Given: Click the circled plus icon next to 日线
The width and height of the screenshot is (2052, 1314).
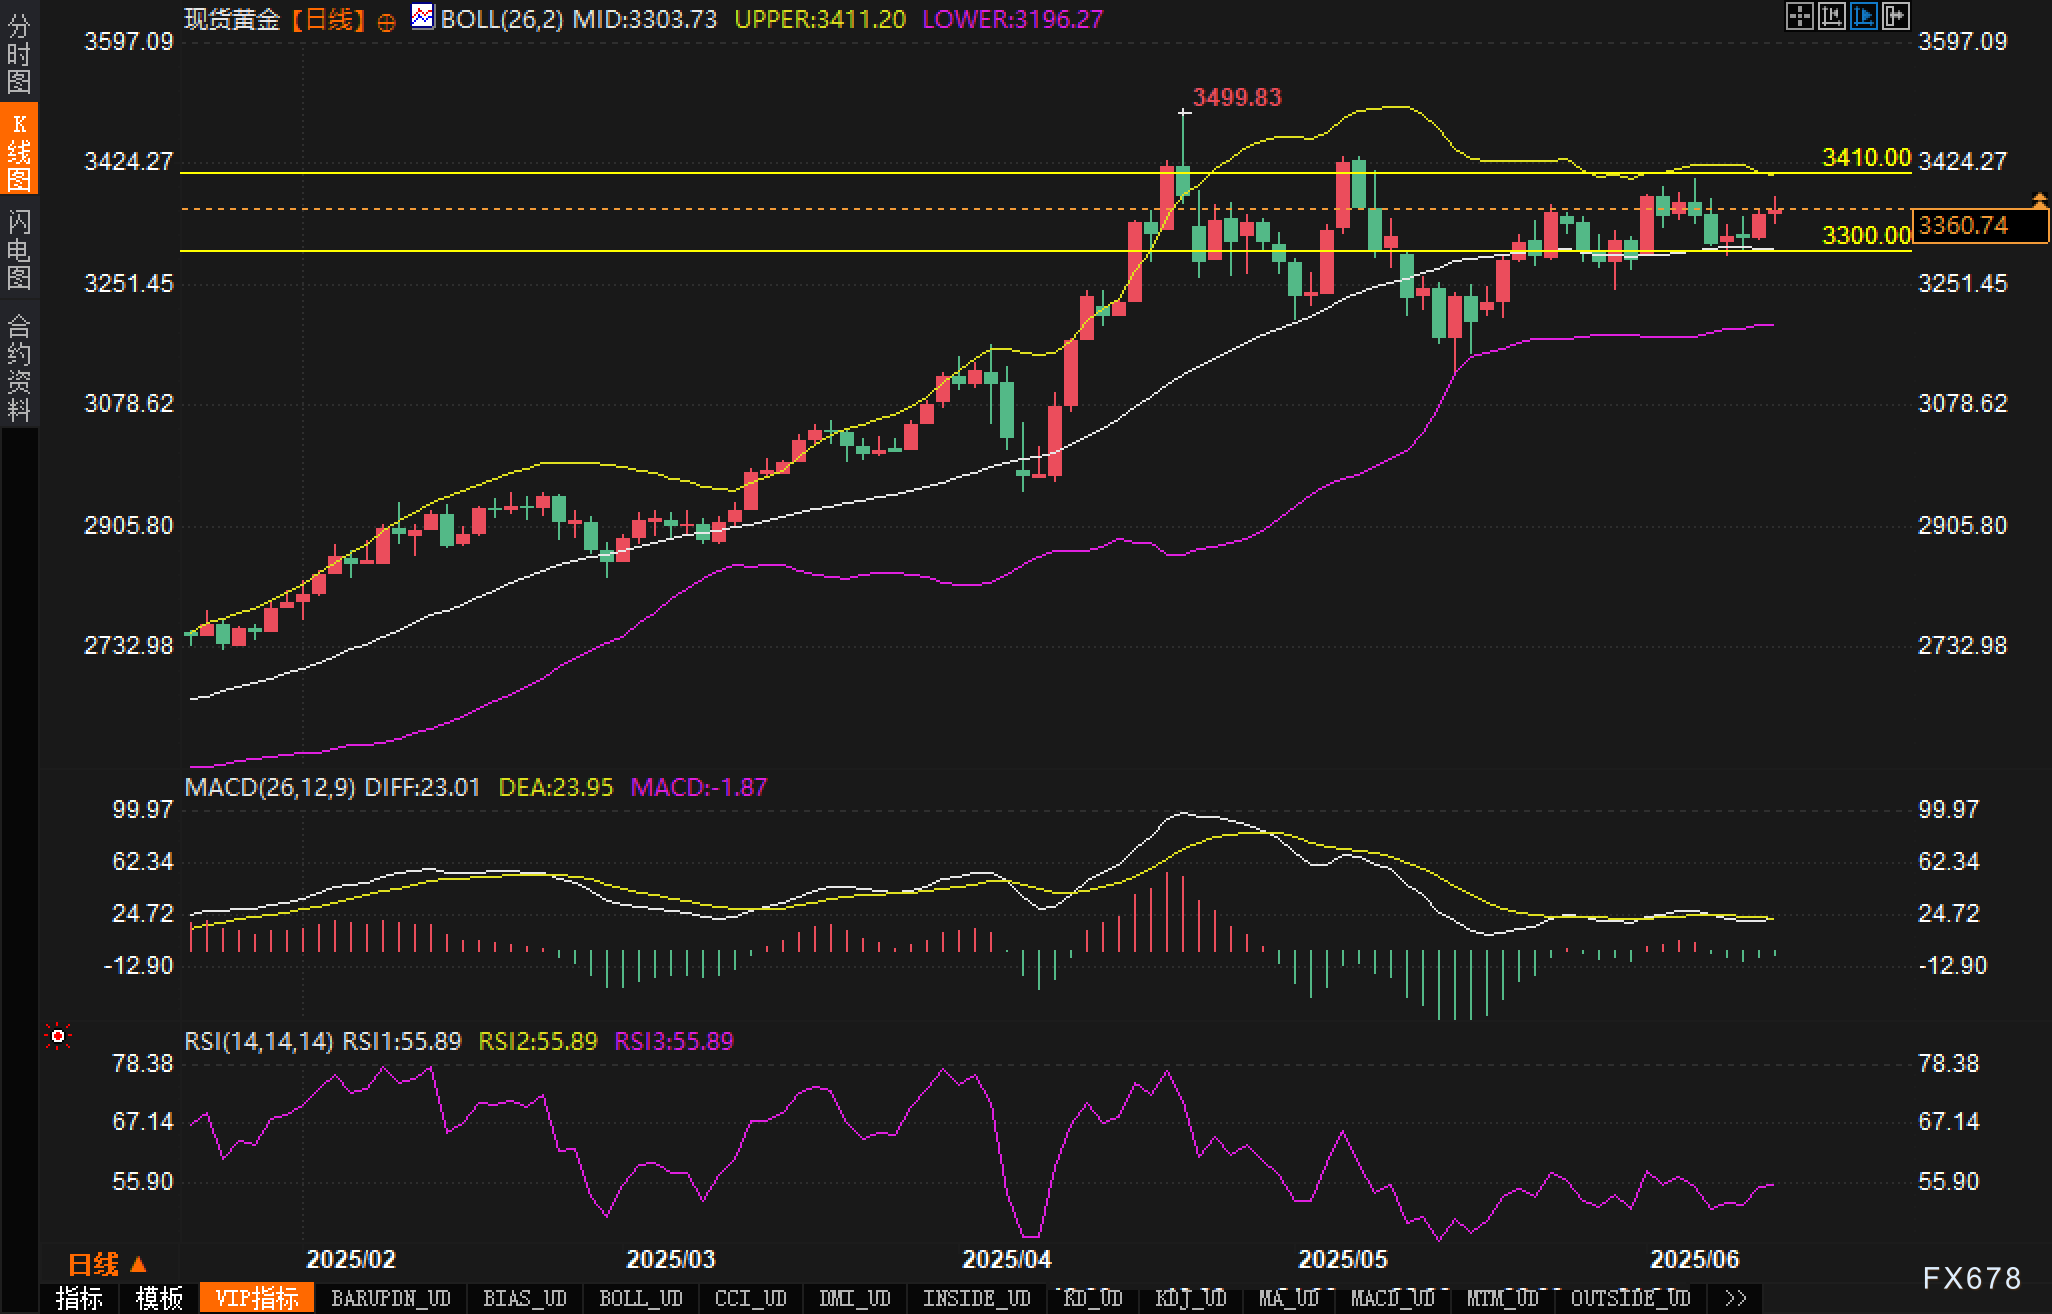Looking at the screenshot, I should point(386,21).
